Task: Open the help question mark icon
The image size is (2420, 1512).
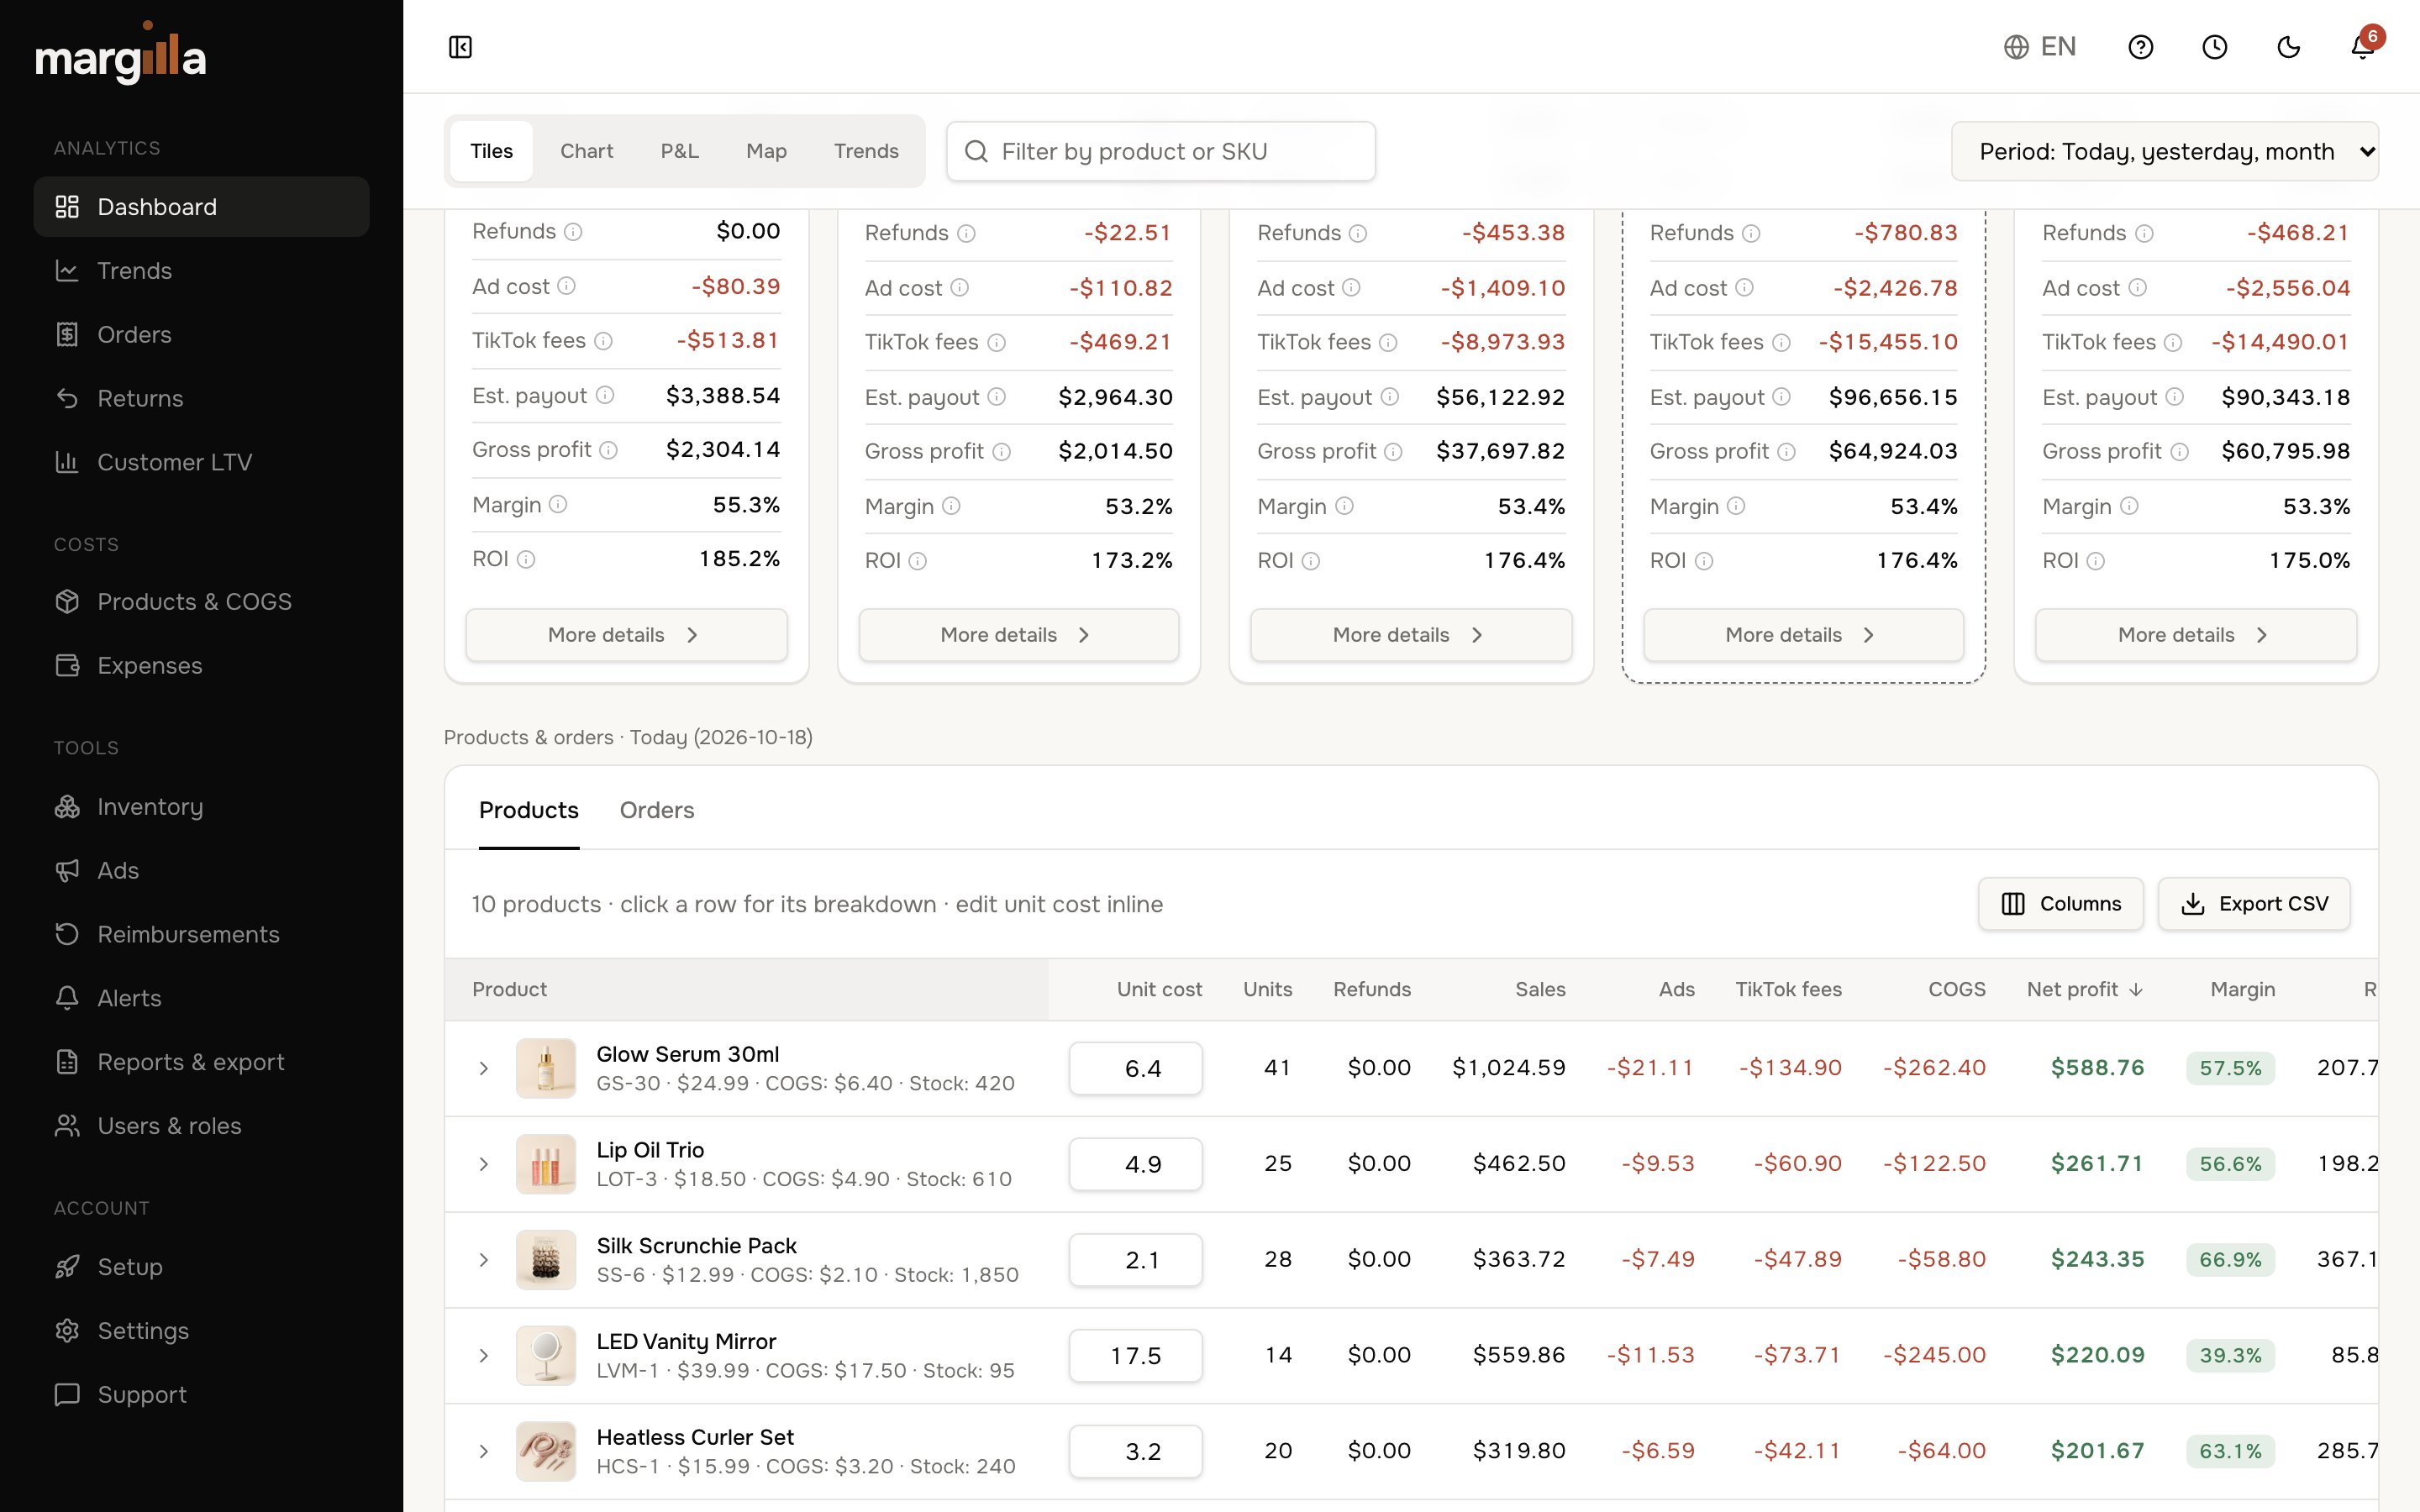Action: pyautogui.click(x=2140, y=47)
